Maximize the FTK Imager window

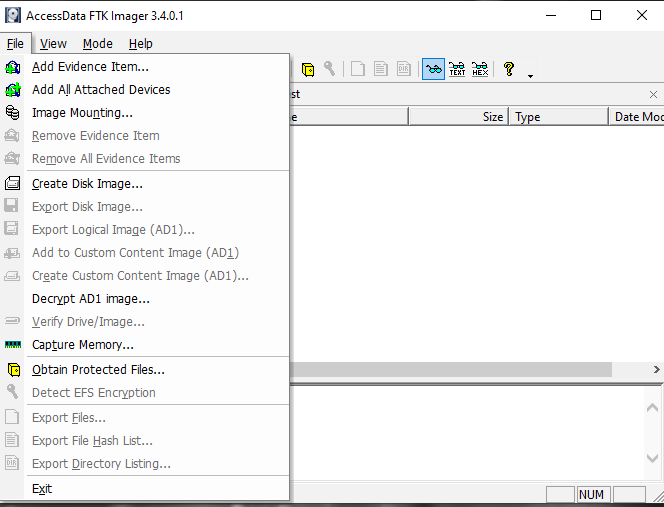click(x=596, y=15)
